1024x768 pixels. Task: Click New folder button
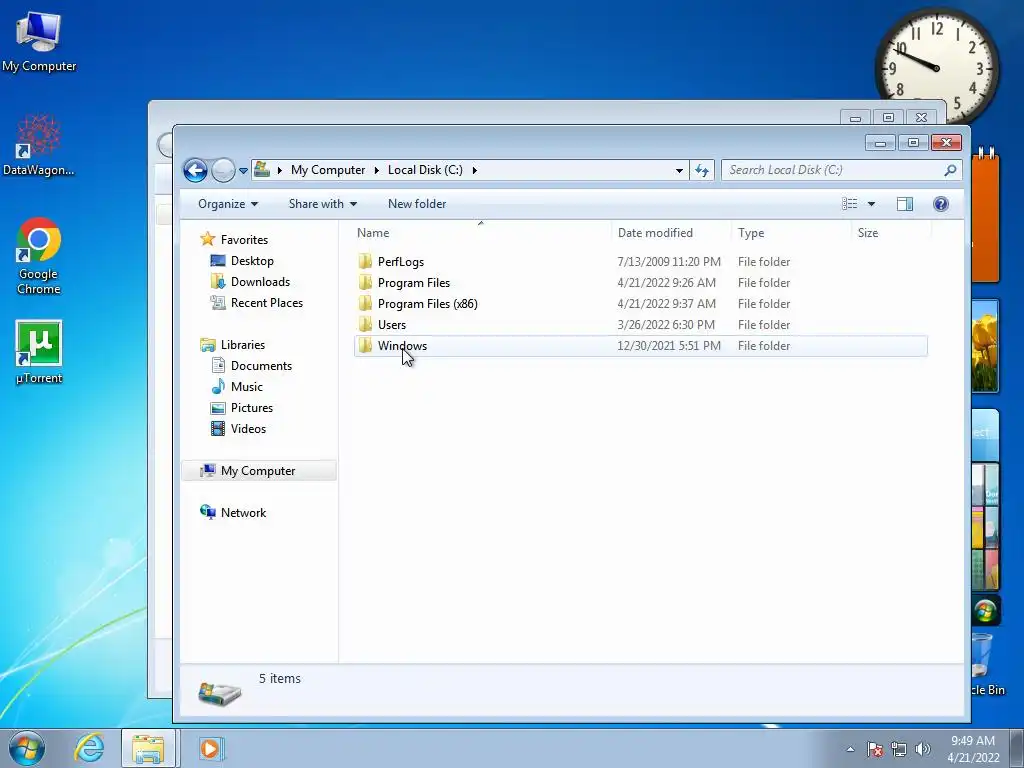point(417,204)
